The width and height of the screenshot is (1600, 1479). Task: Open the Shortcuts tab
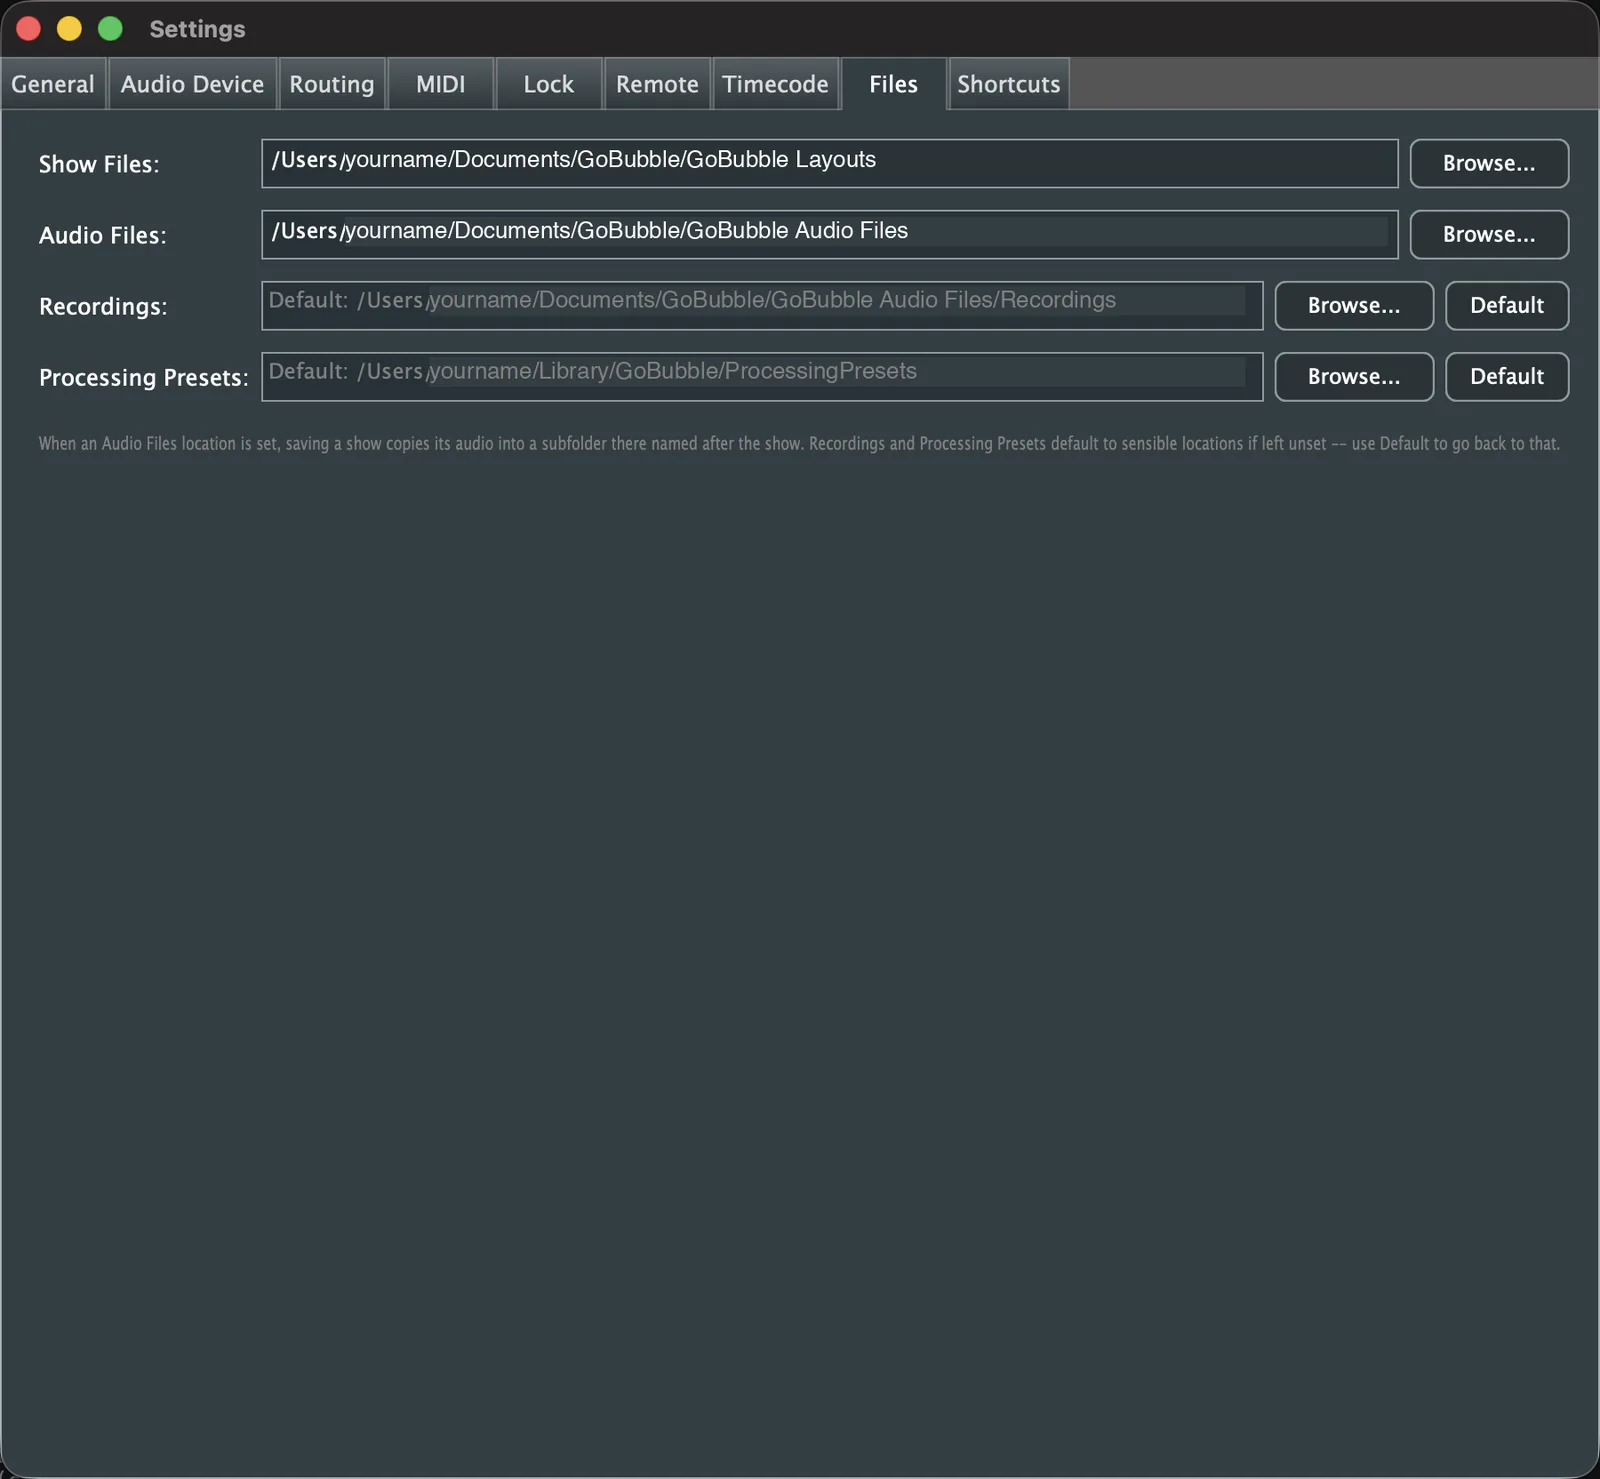[1008, 84]
